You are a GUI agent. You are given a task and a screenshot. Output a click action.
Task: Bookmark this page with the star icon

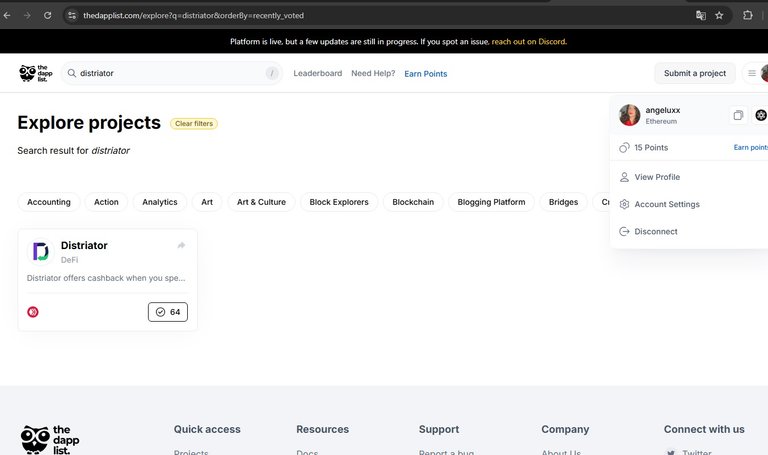pos(719,16)
